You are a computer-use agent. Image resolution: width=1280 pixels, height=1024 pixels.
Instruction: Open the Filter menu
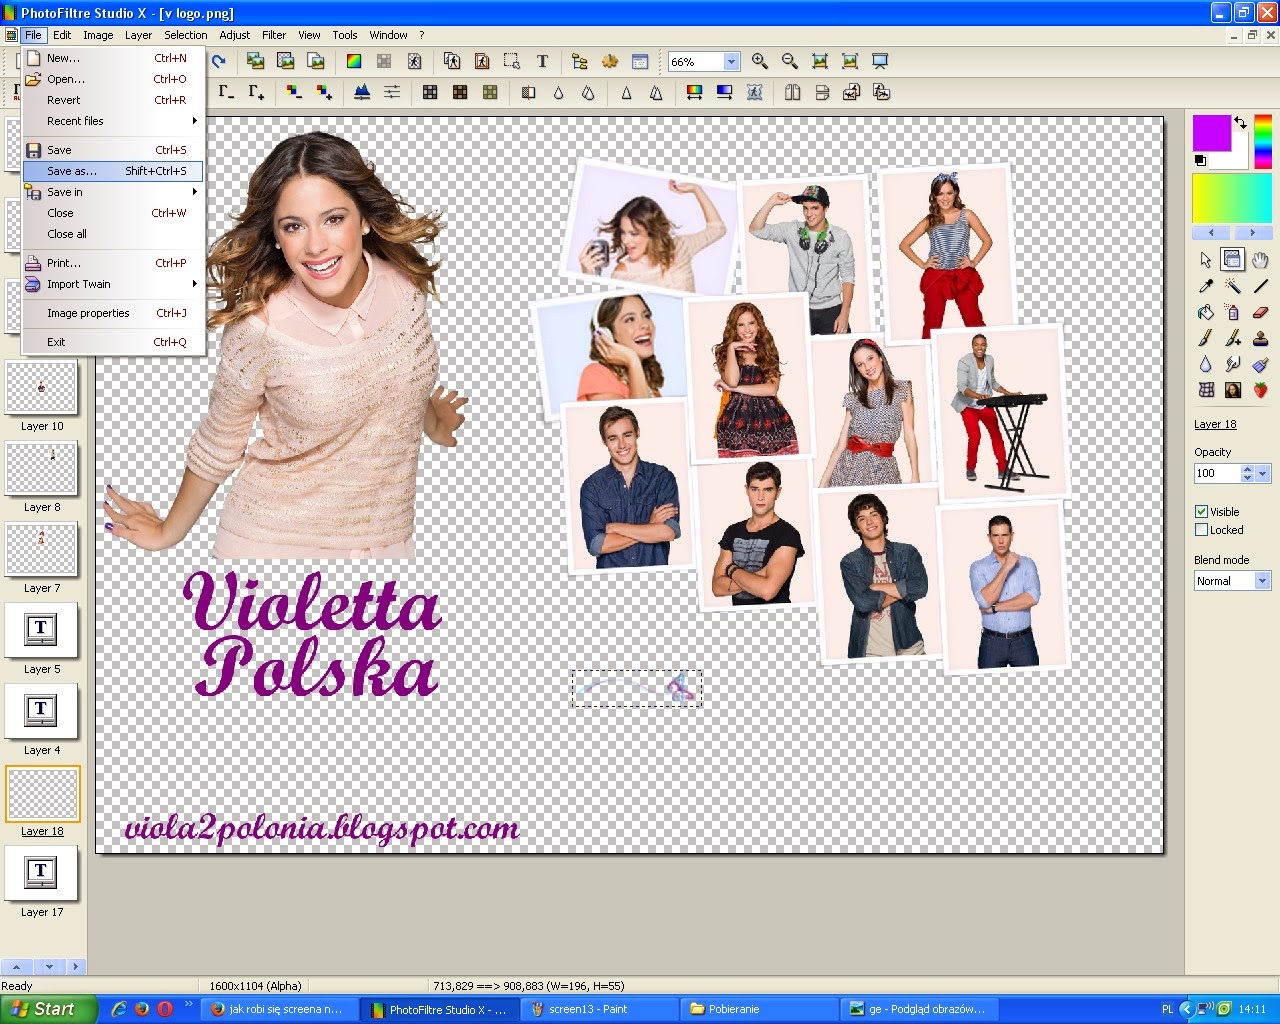(x=274, y=35)
